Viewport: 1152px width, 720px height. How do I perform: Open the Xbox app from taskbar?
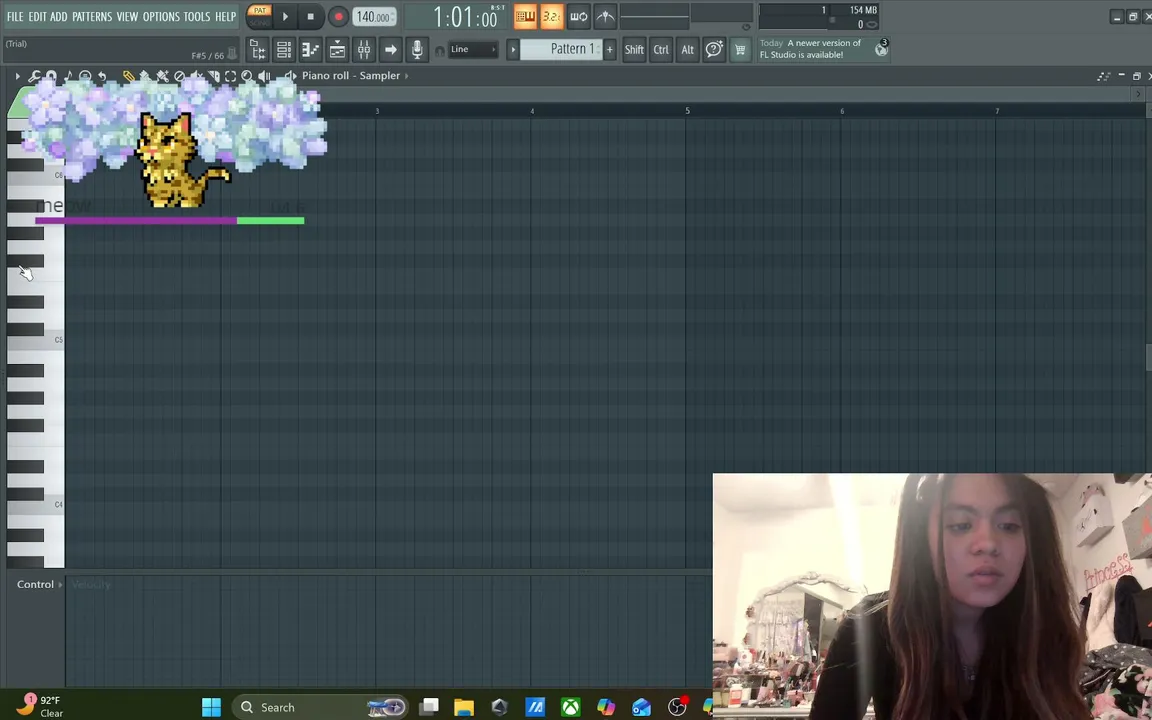click(x=571, y=707)
